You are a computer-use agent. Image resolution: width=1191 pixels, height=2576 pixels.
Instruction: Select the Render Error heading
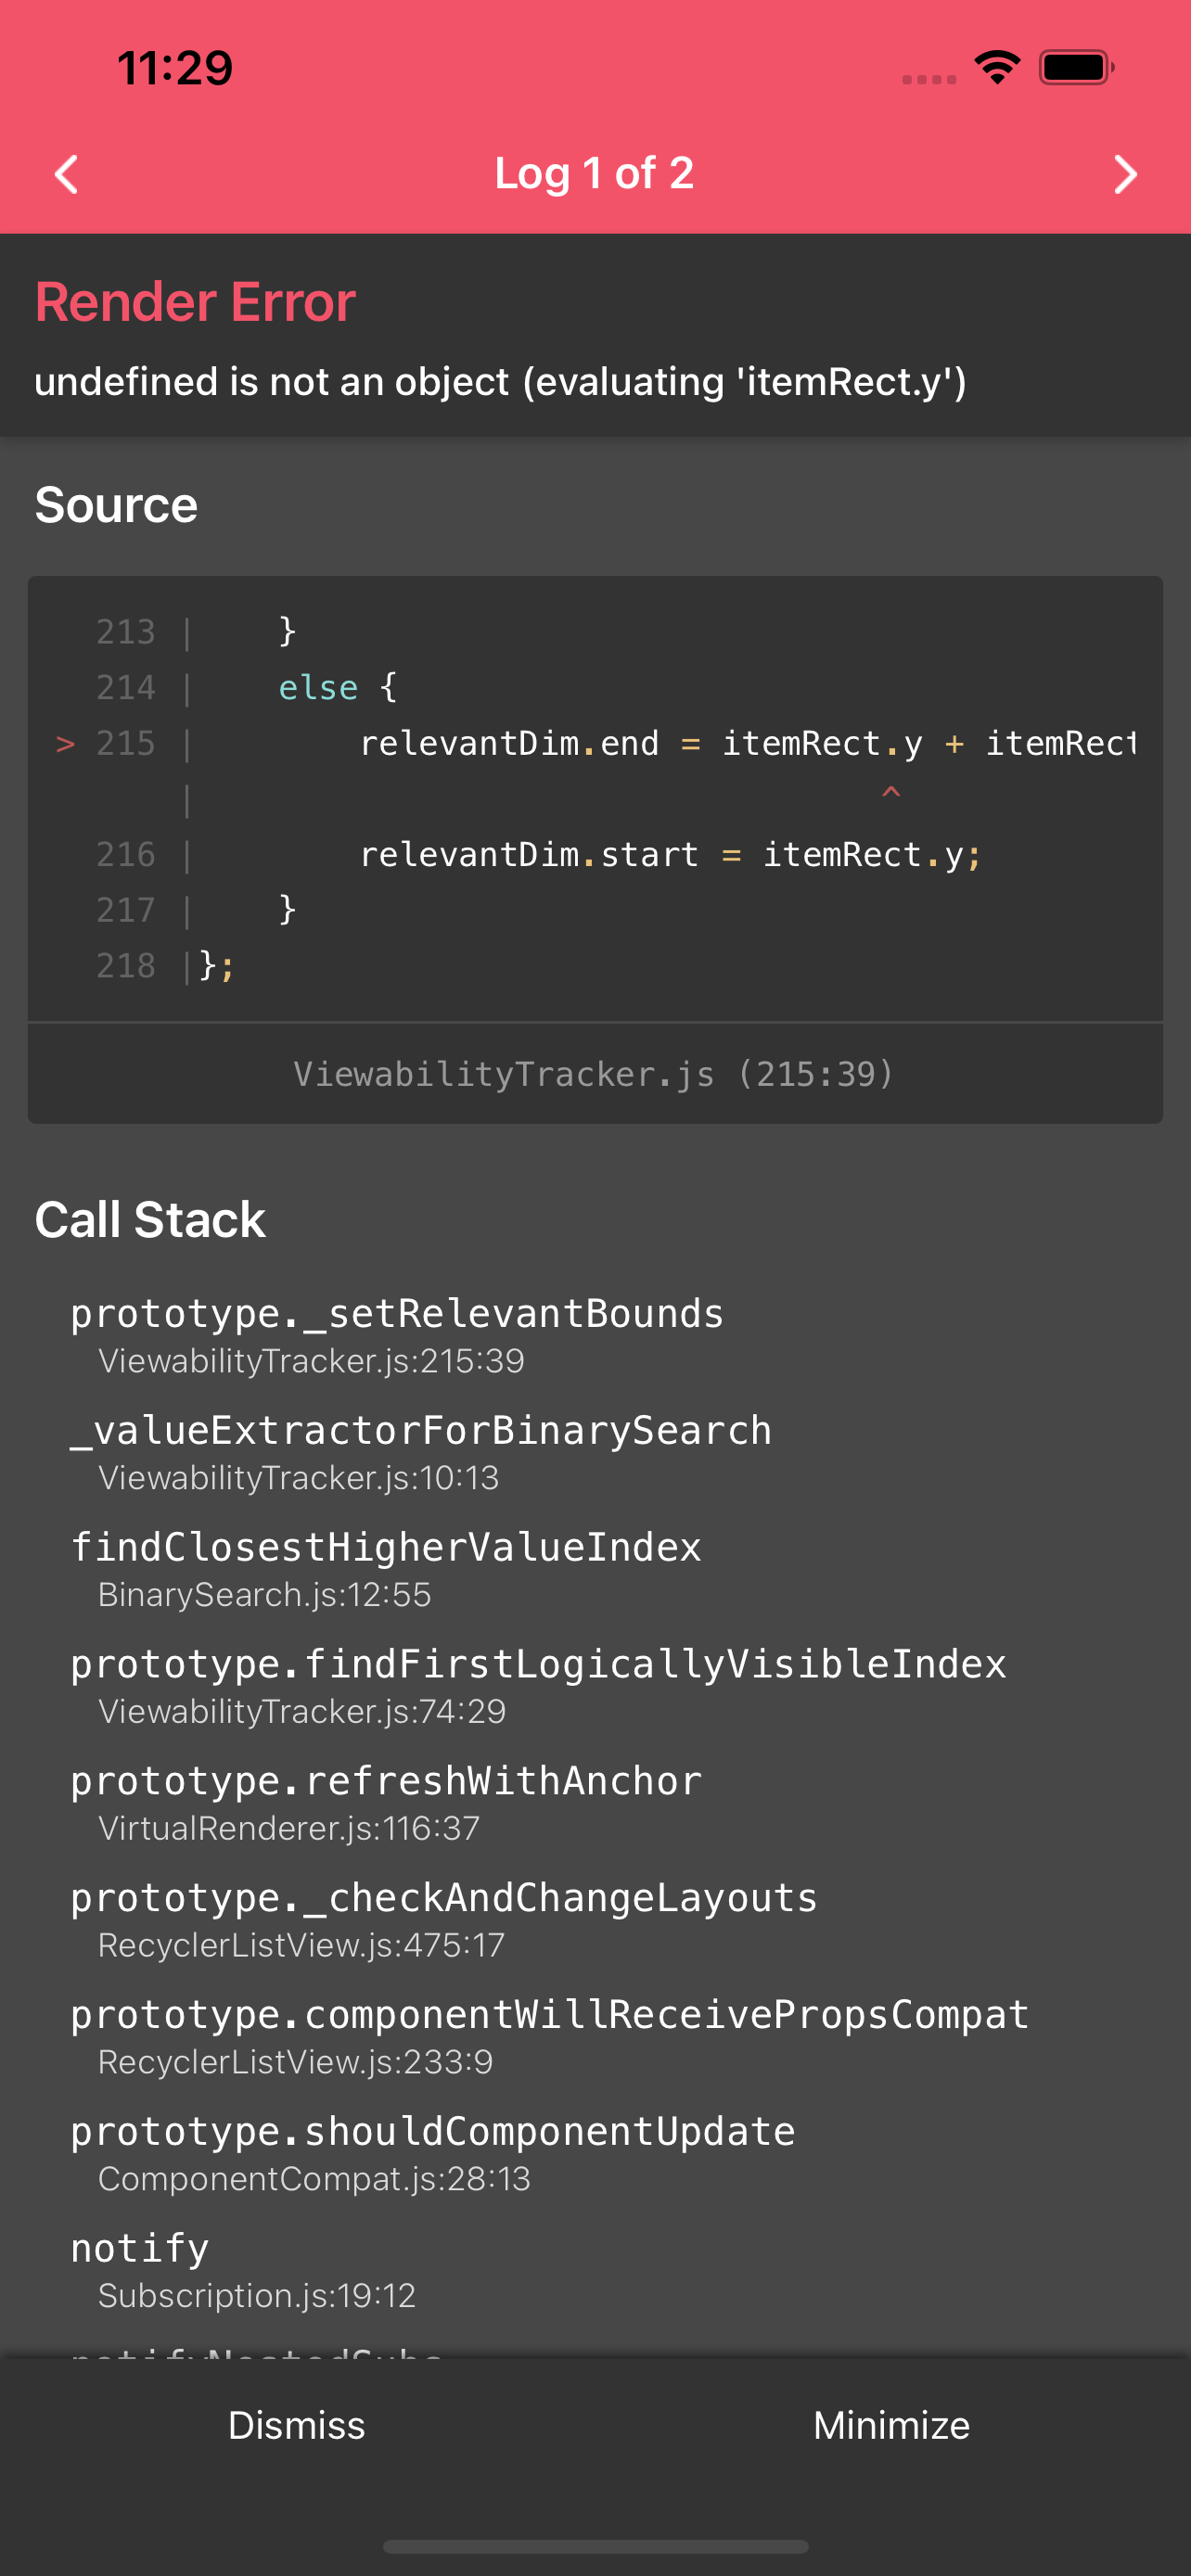[196, 300]
